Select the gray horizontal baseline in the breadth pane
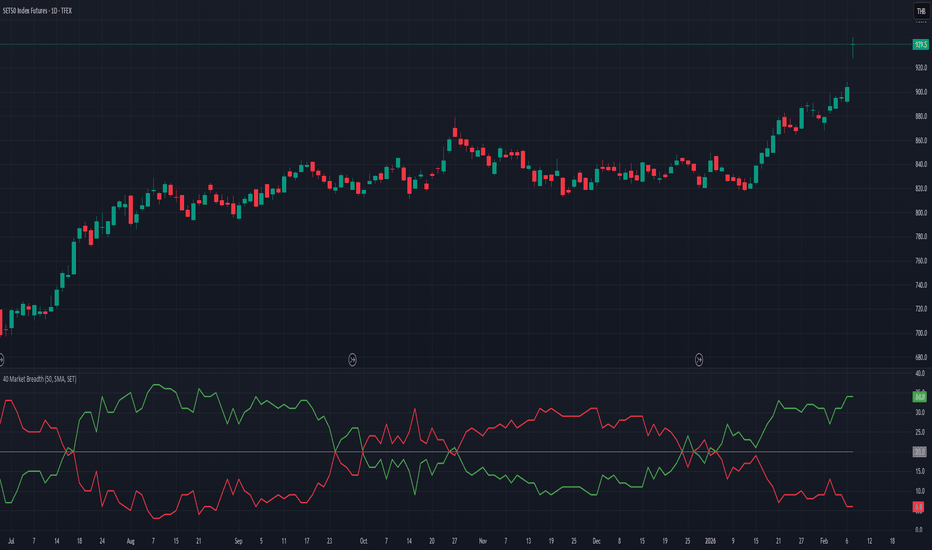The width and height of the screenshot is (932, 550). pos(426,452)
